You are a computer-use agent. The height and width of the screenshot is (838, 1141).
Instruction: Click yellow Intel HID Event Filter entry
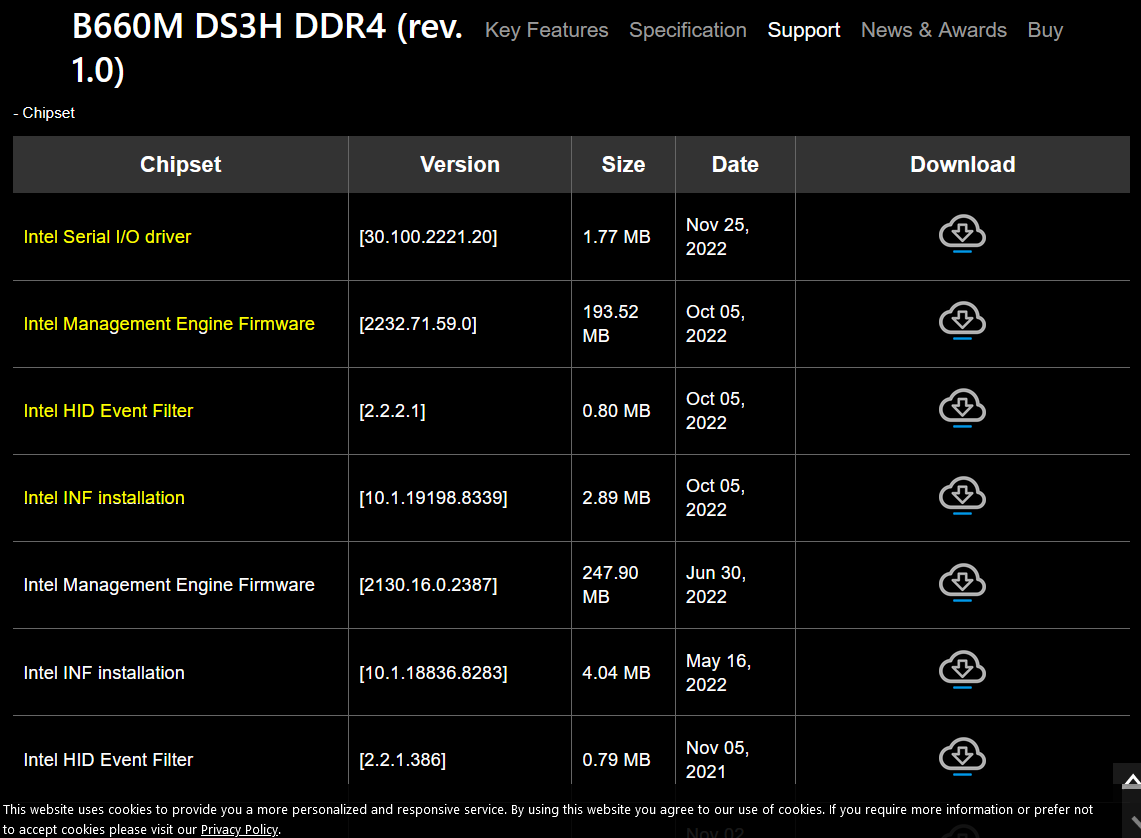click(x=108, y=411)
